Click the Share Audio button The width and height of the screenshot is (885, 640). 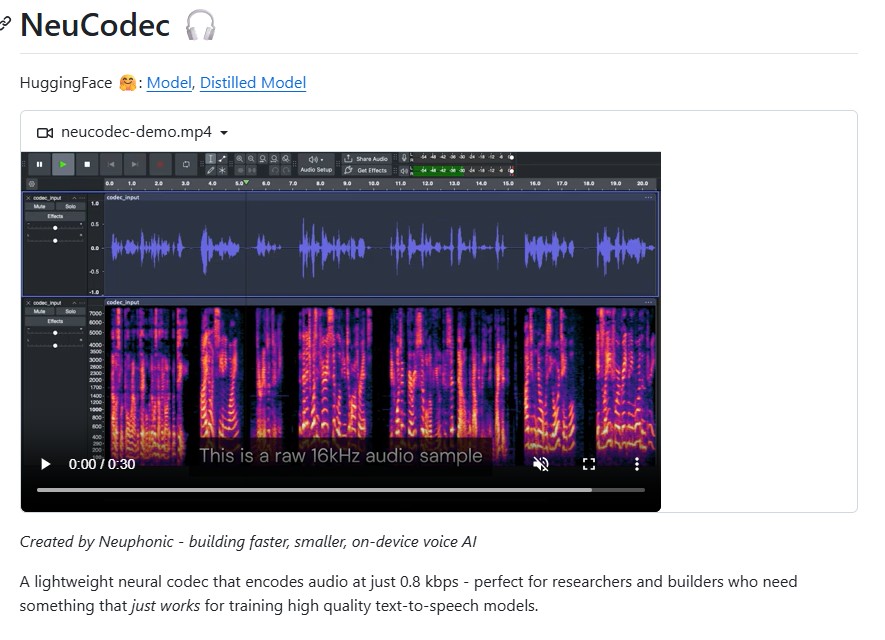point(366,159)
